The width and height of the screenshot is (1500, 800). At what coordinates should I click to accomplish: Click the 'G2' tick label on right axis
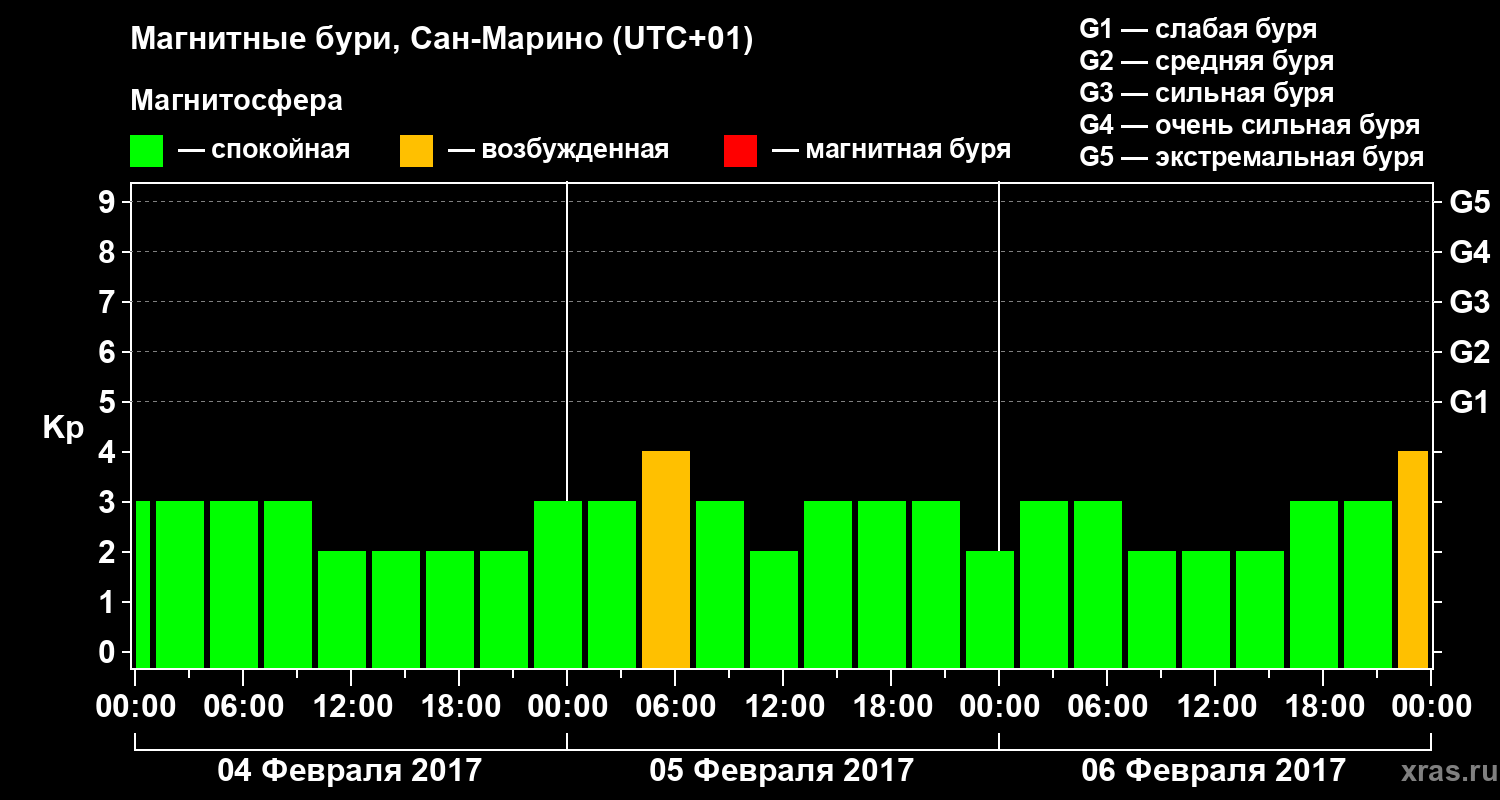pyautogui.click(x=1469, y=352)
